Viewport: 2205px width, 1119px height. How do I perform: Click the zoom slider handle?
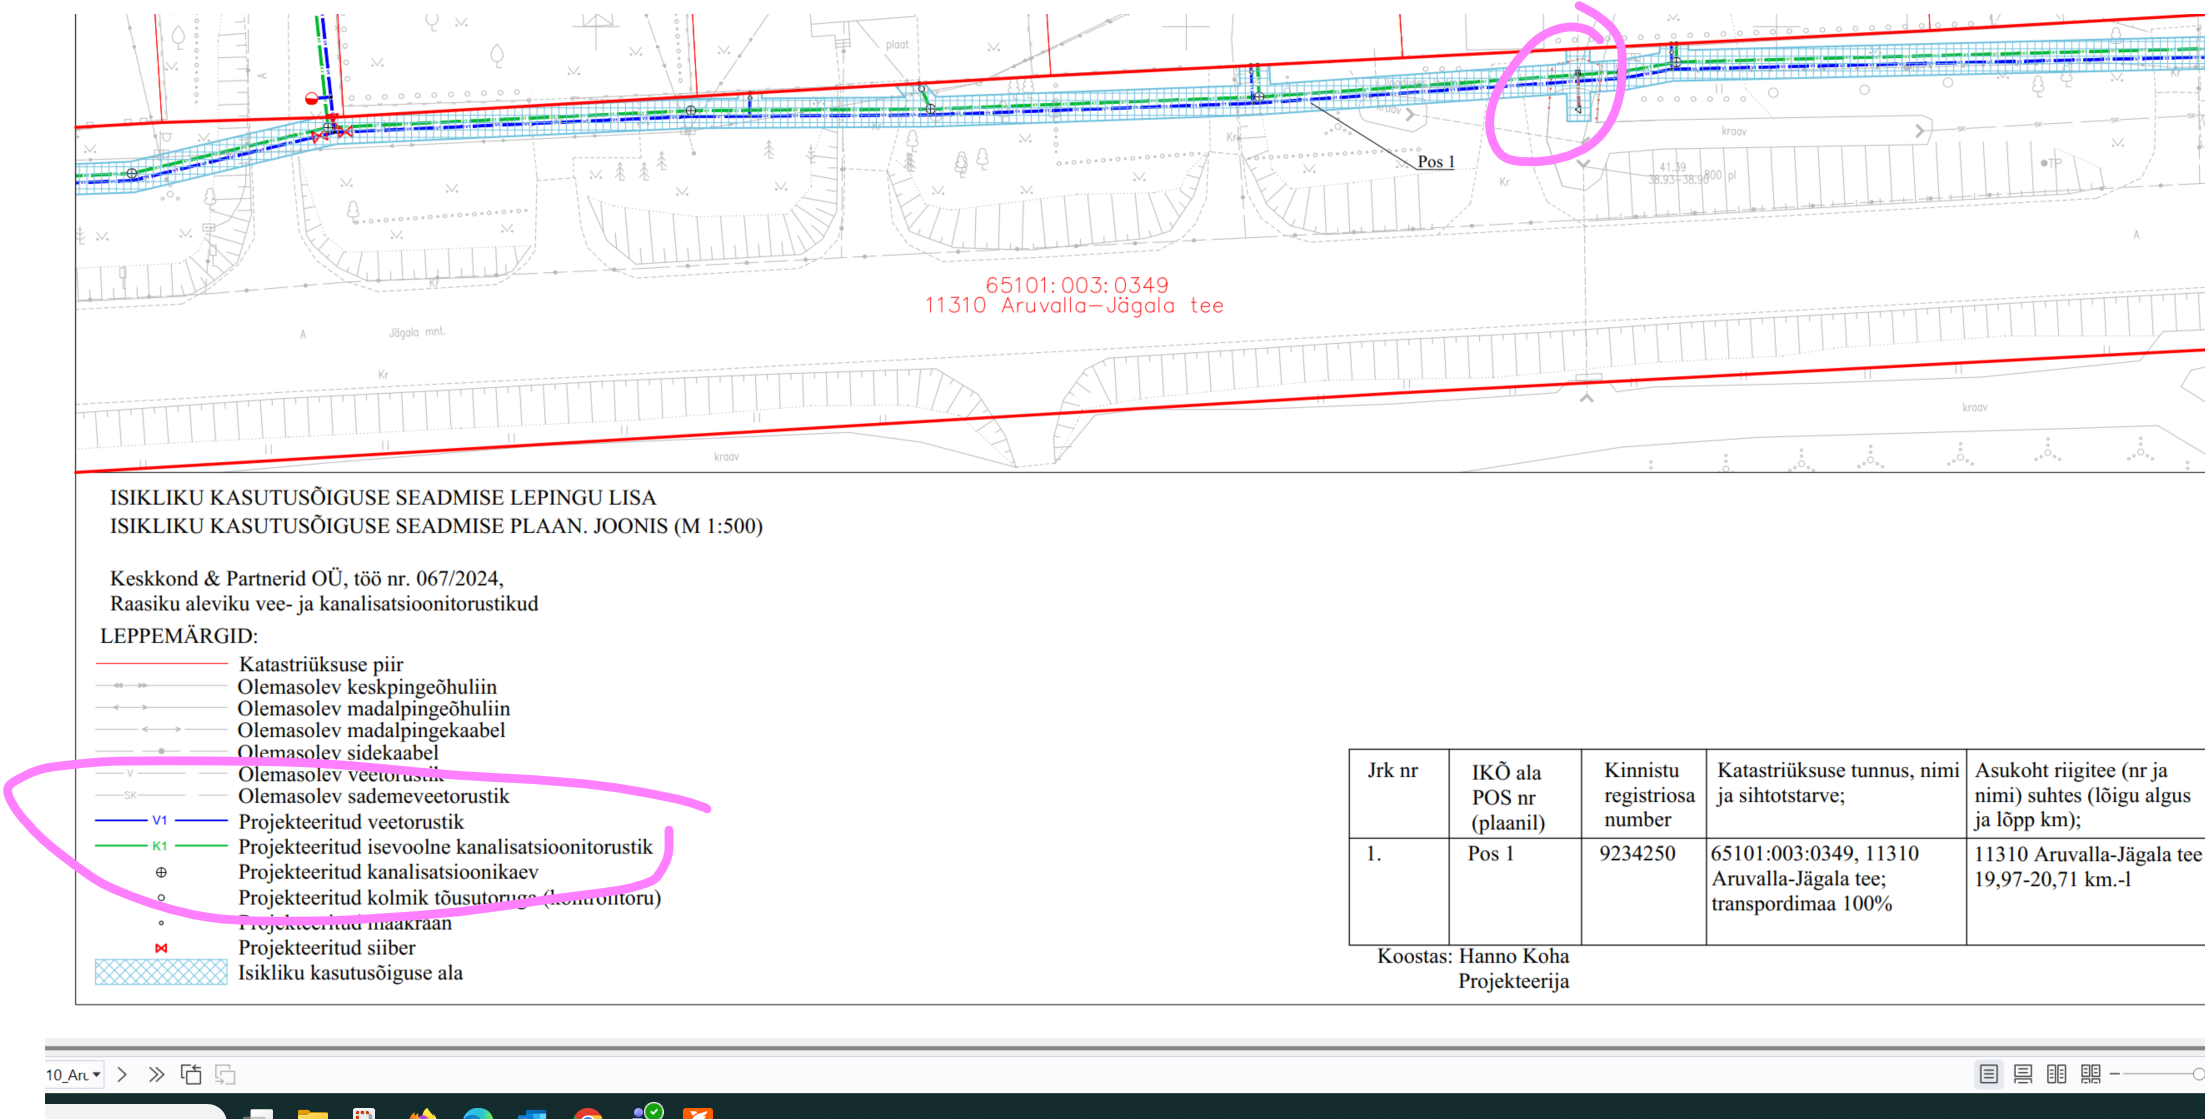pyautogui.click(x=2197, y=1074)
